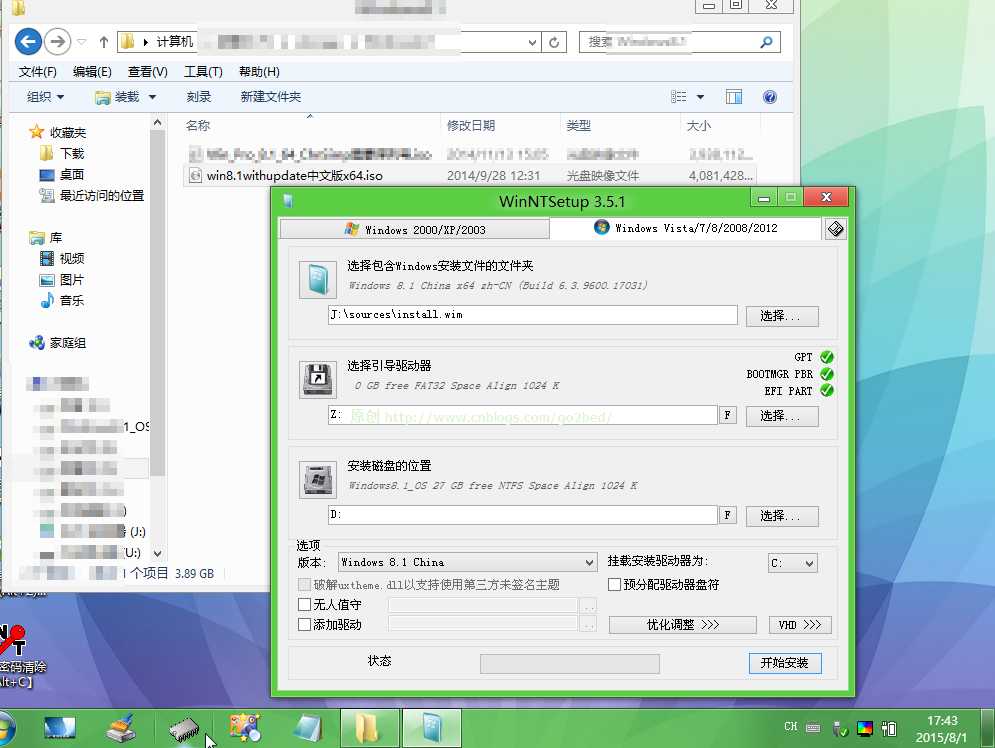
Task: Go back in the Explorer window
Action: [28, 42]
